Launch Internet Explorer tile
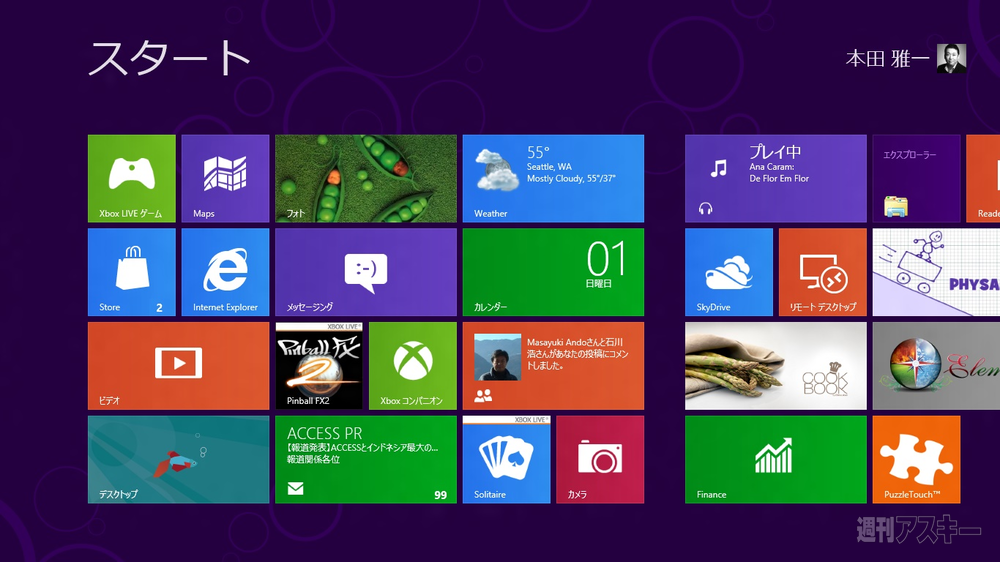Viewport: 1000px width, 562px height. pos(225,272)
